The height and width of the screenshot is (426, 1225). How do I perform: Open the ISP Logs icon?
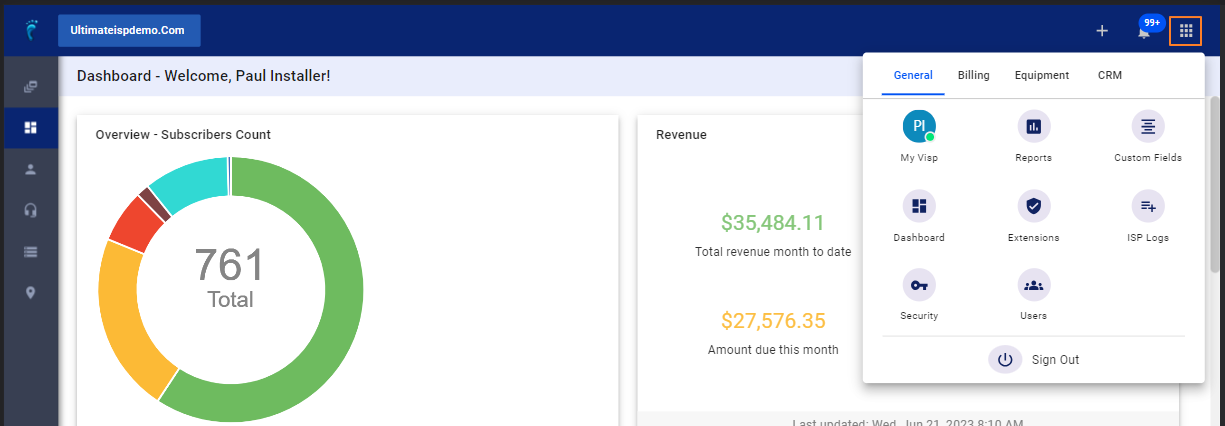(x=1148, y=206)
